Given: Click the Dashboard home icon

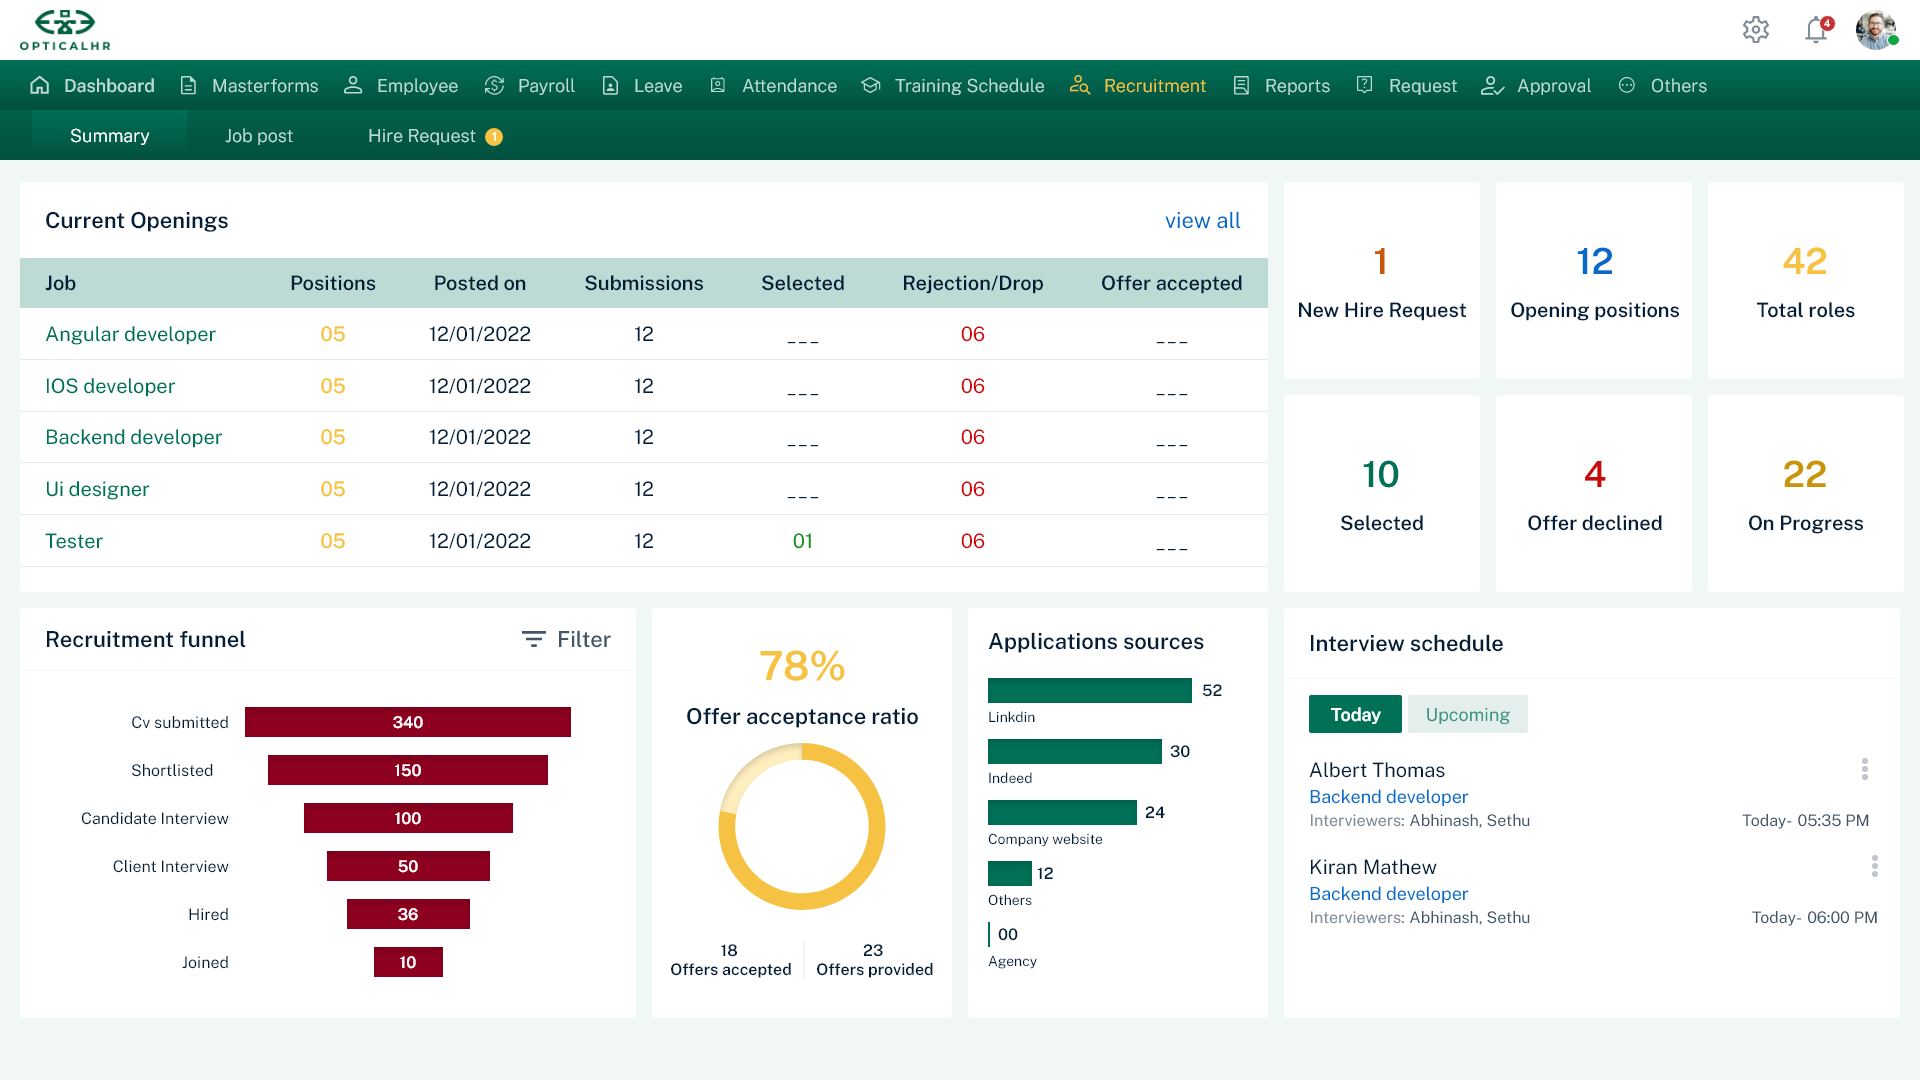Looking at the screenshot, I should pyautogui.click(x=40, y=86).
